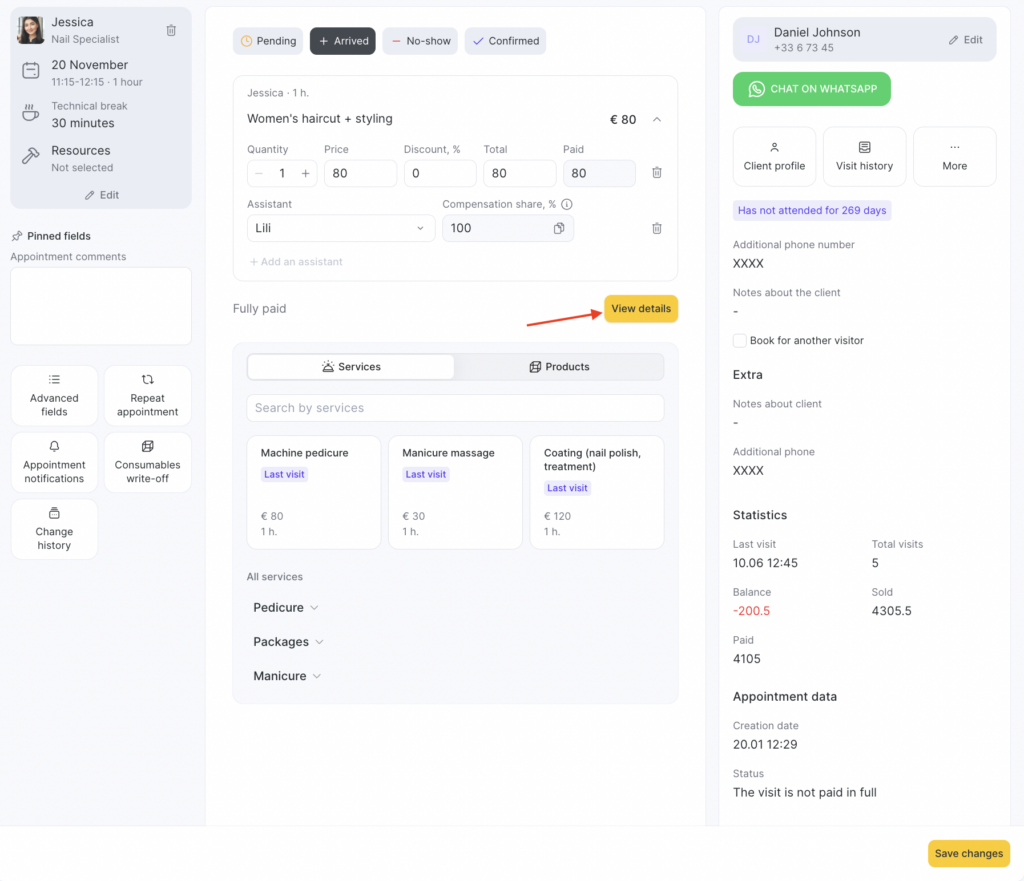This screenshot has height=881, width=1024.
Task: Click the View details button
Action: point(640,309)
